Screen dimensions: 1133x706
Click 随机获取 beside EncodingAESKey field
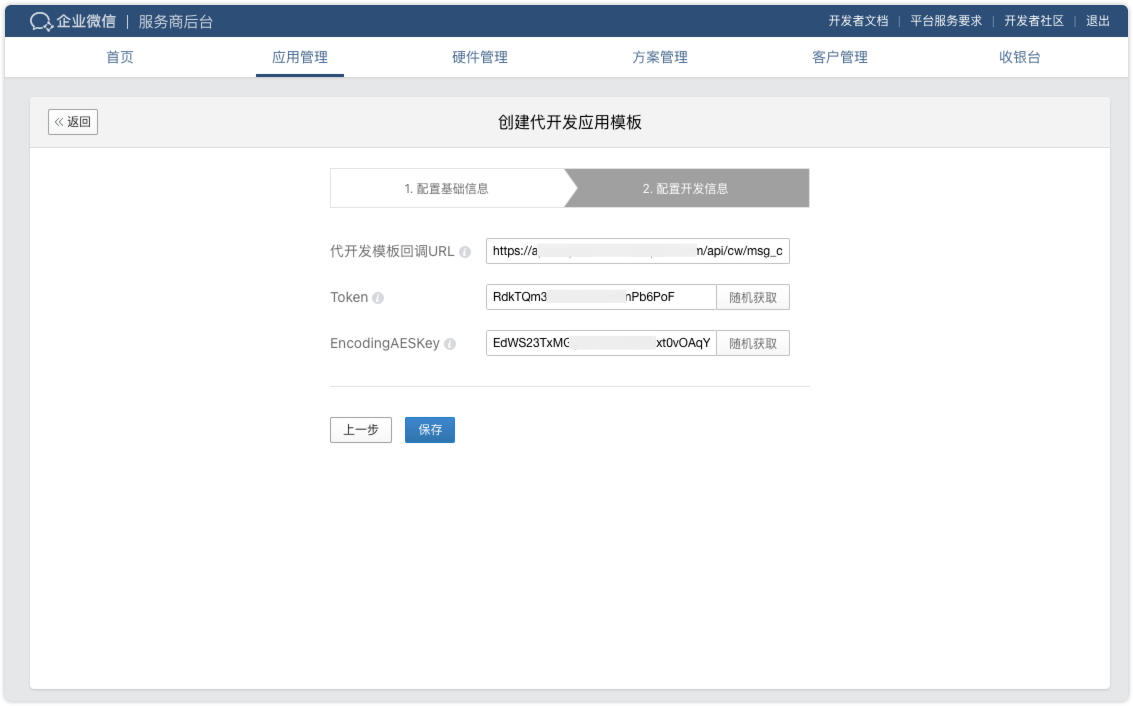pyautogui.click(x=753, y=343)
